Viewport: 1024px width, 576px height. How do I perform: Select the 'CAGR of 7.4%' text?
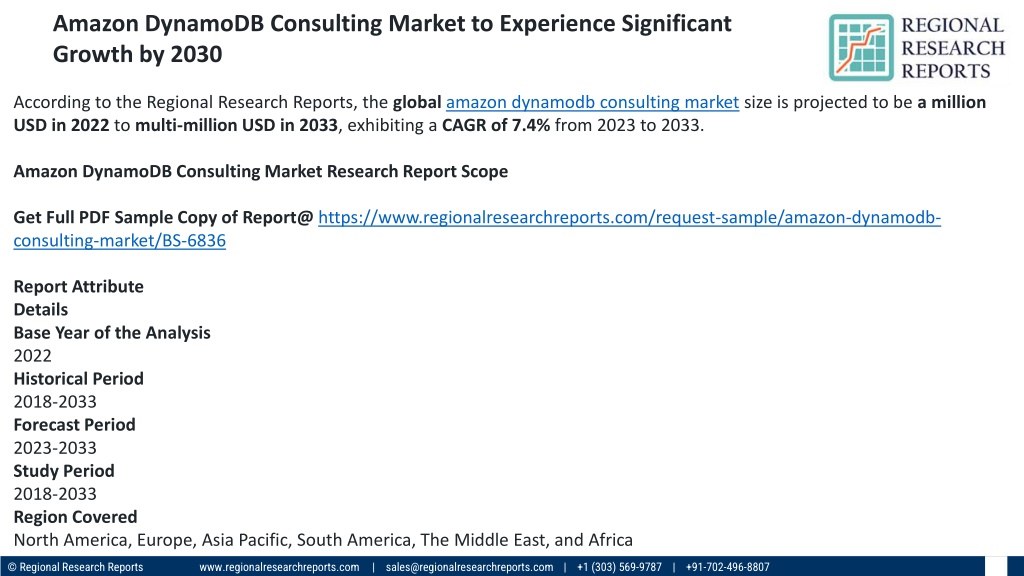(x=496, y=125)
